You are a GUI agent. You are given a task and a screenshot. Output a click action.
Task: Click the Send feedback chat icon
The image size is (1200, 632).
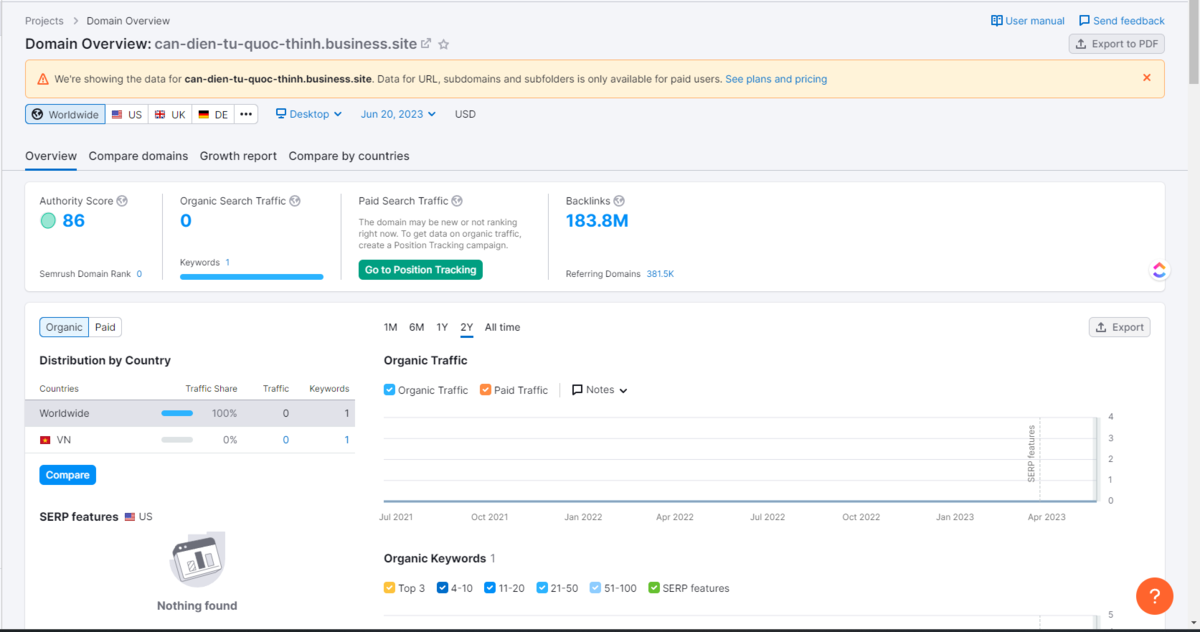pos(1085,20)
